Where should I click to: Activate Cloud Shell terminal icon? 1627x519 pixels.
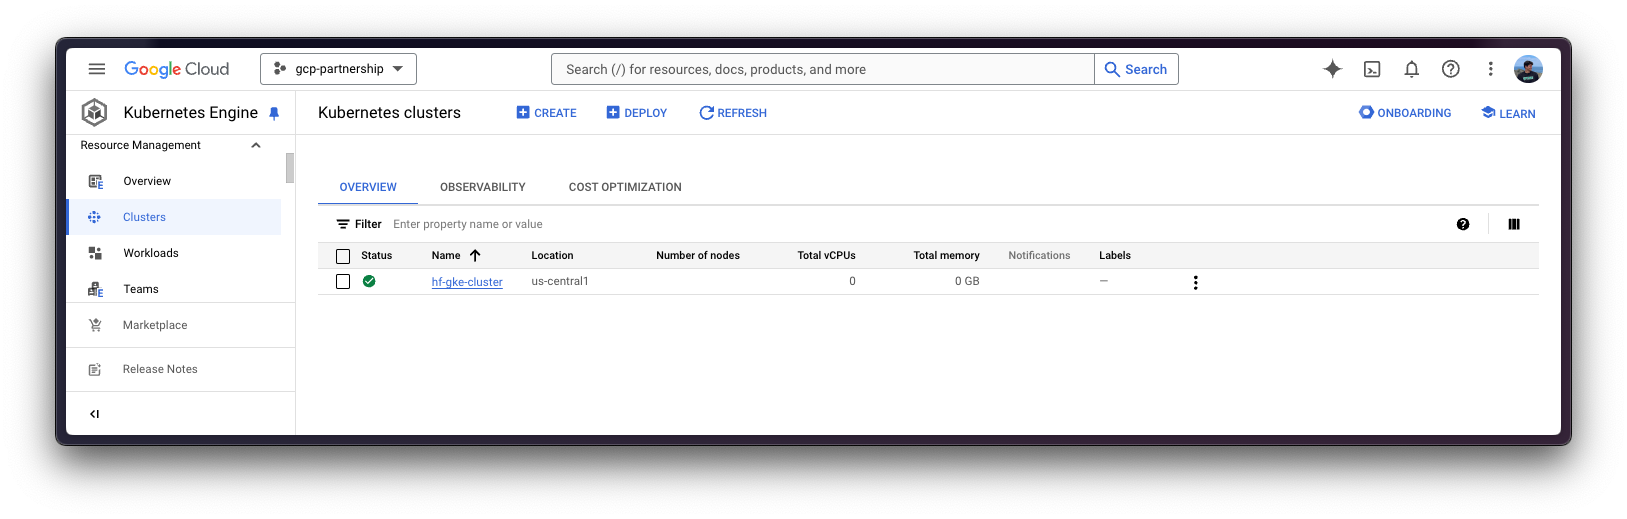coord(1372,69)
